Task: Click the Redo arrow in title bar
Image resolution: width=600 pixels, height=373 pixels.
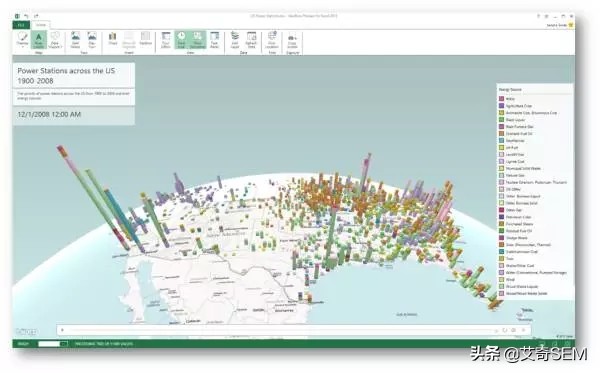Action: (x=36, y=16)
